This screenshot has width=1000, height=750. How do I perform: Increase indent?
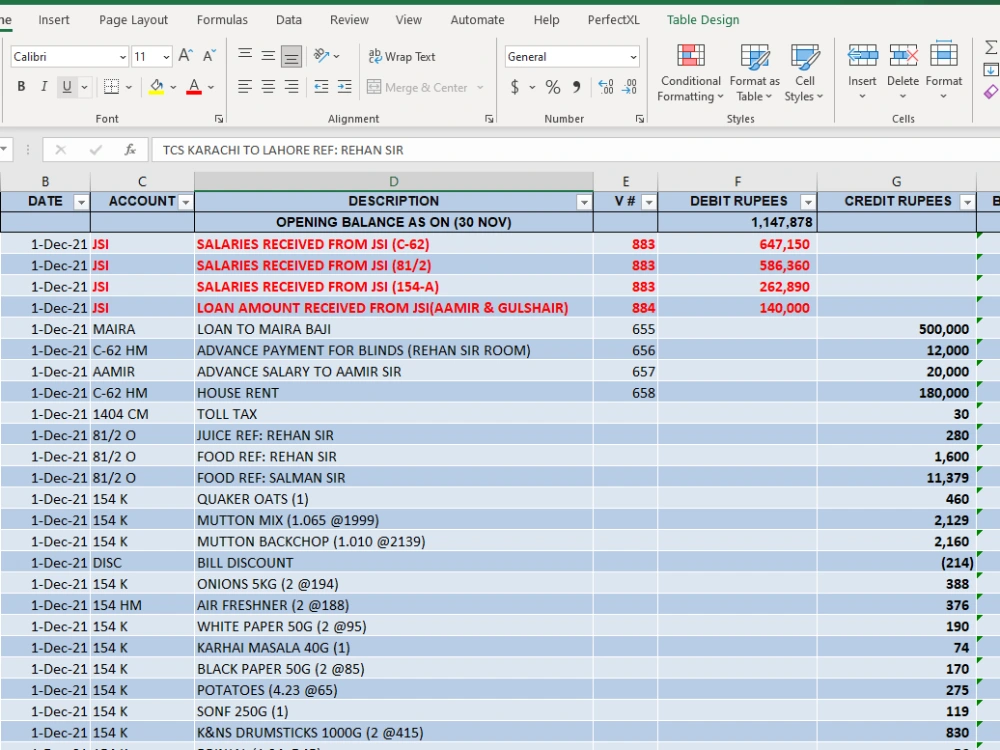344,87
